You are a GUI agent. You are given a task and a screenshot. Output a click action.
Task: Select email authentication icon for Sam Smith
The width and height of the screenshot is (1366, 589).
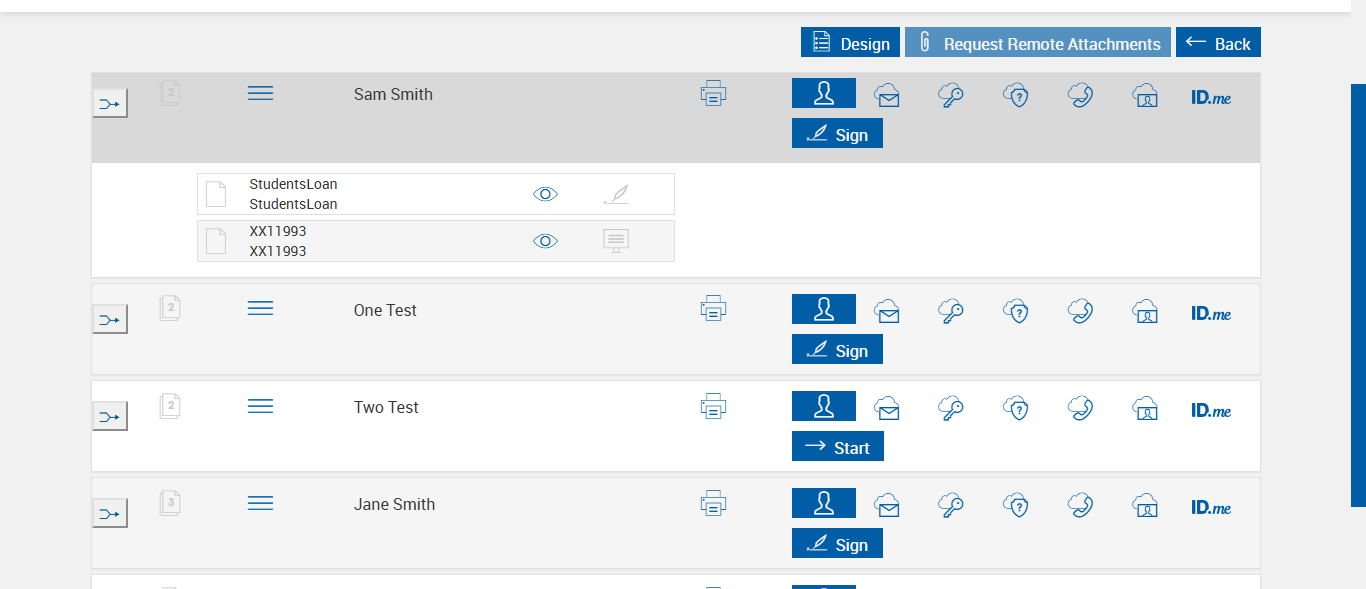pos(887,95)
